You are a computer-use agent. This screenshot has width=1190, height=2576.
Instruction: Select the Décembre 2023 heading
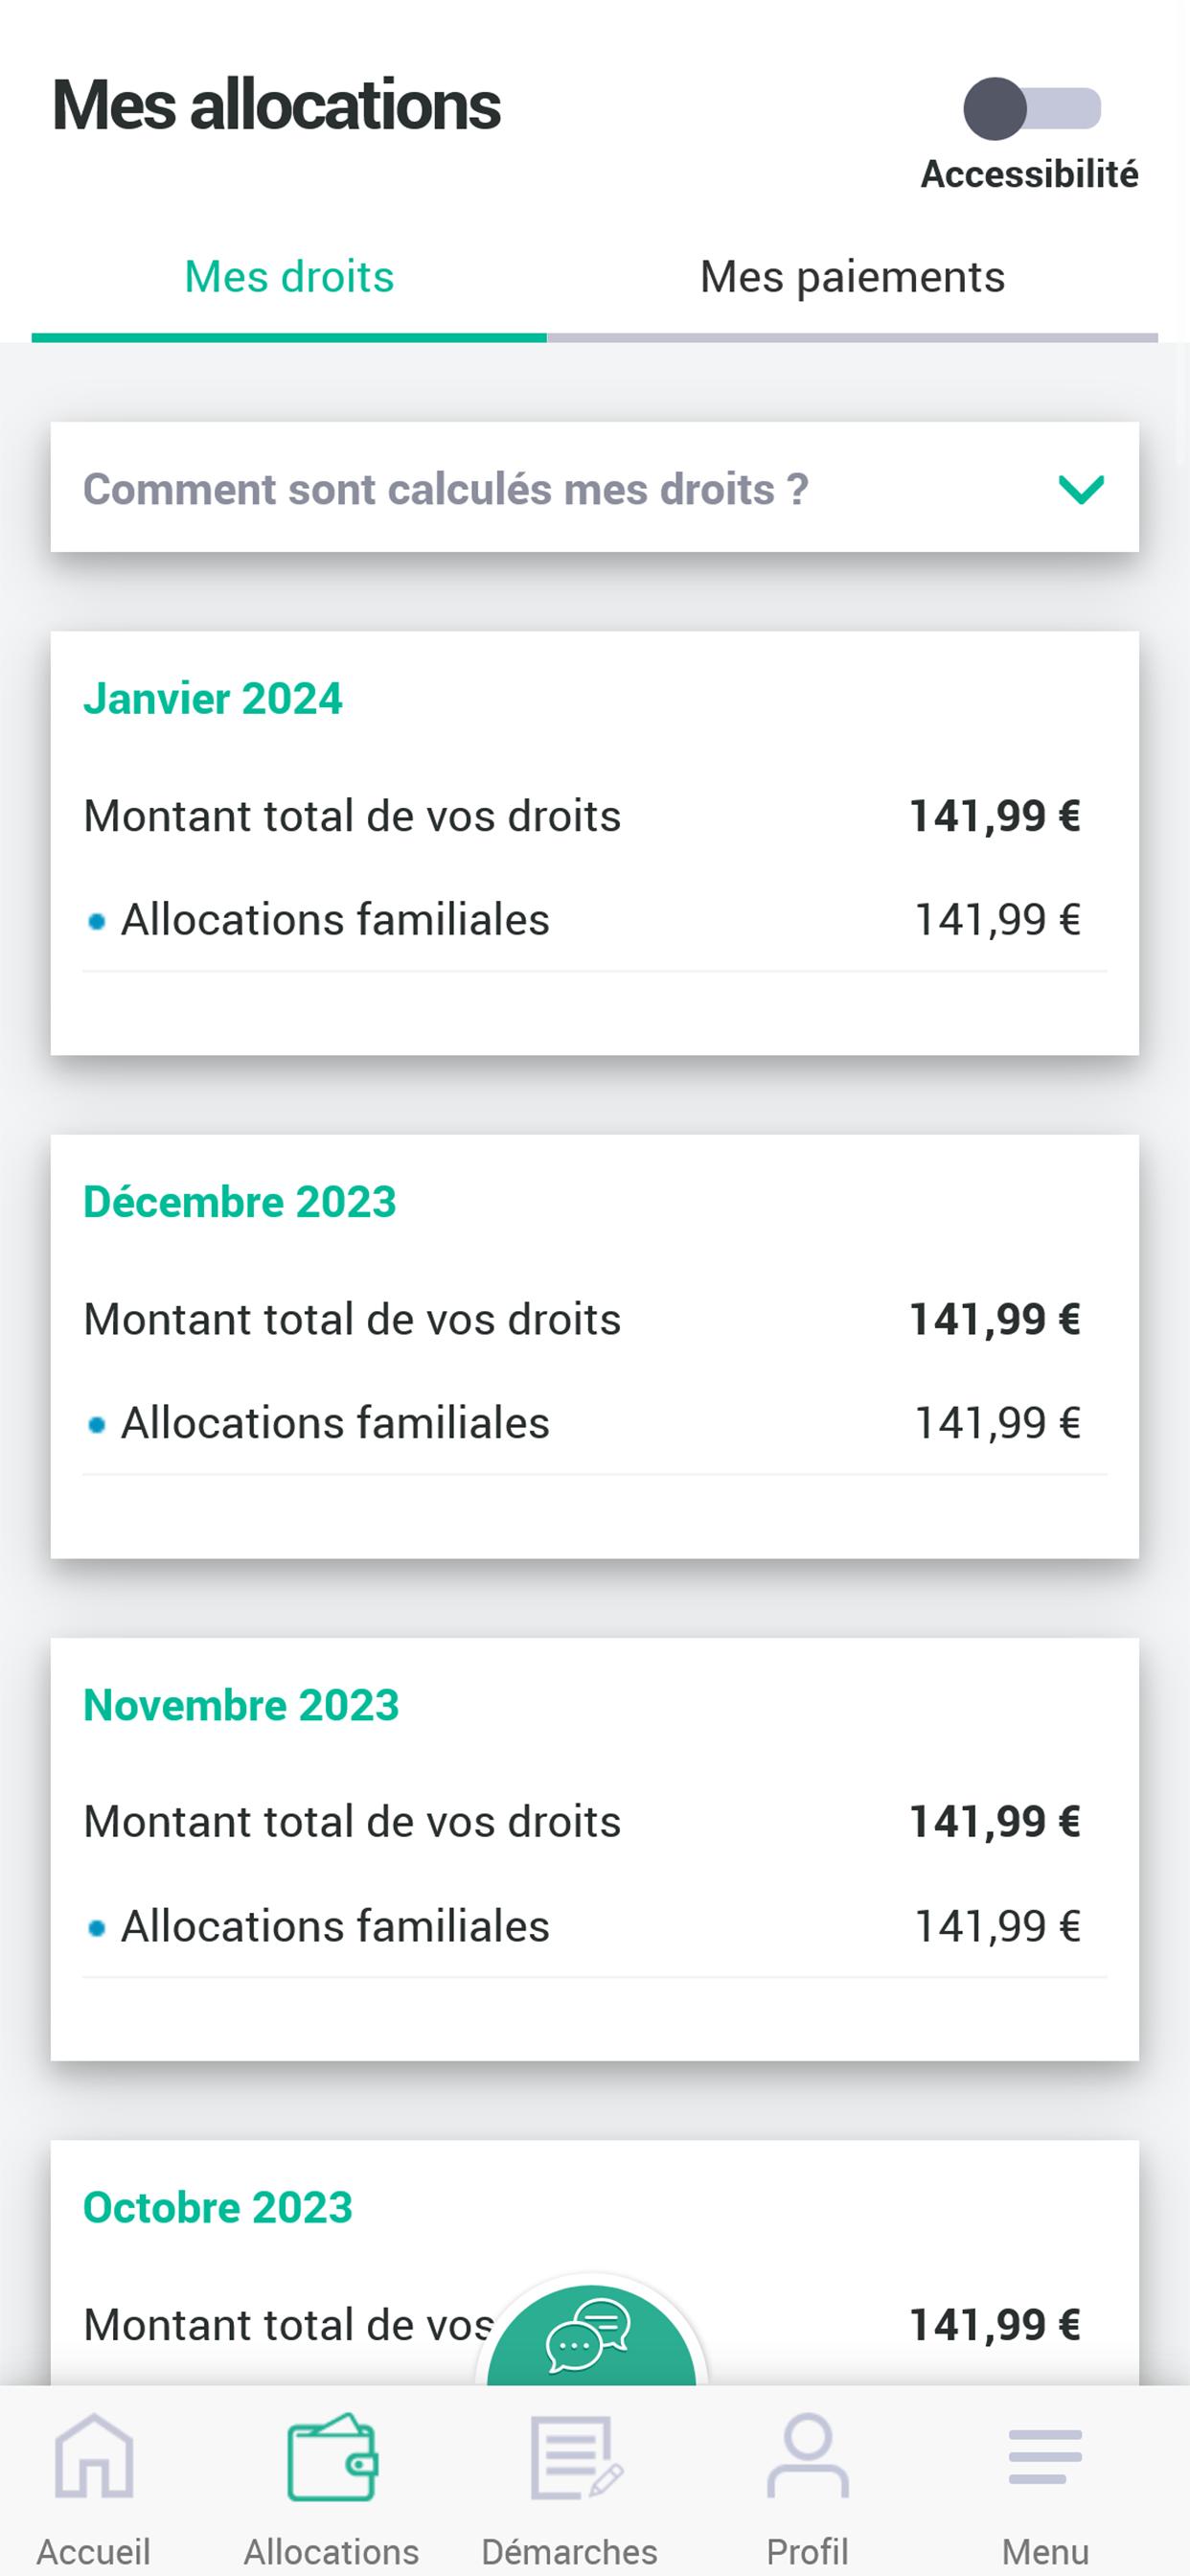coord(240,1202)
